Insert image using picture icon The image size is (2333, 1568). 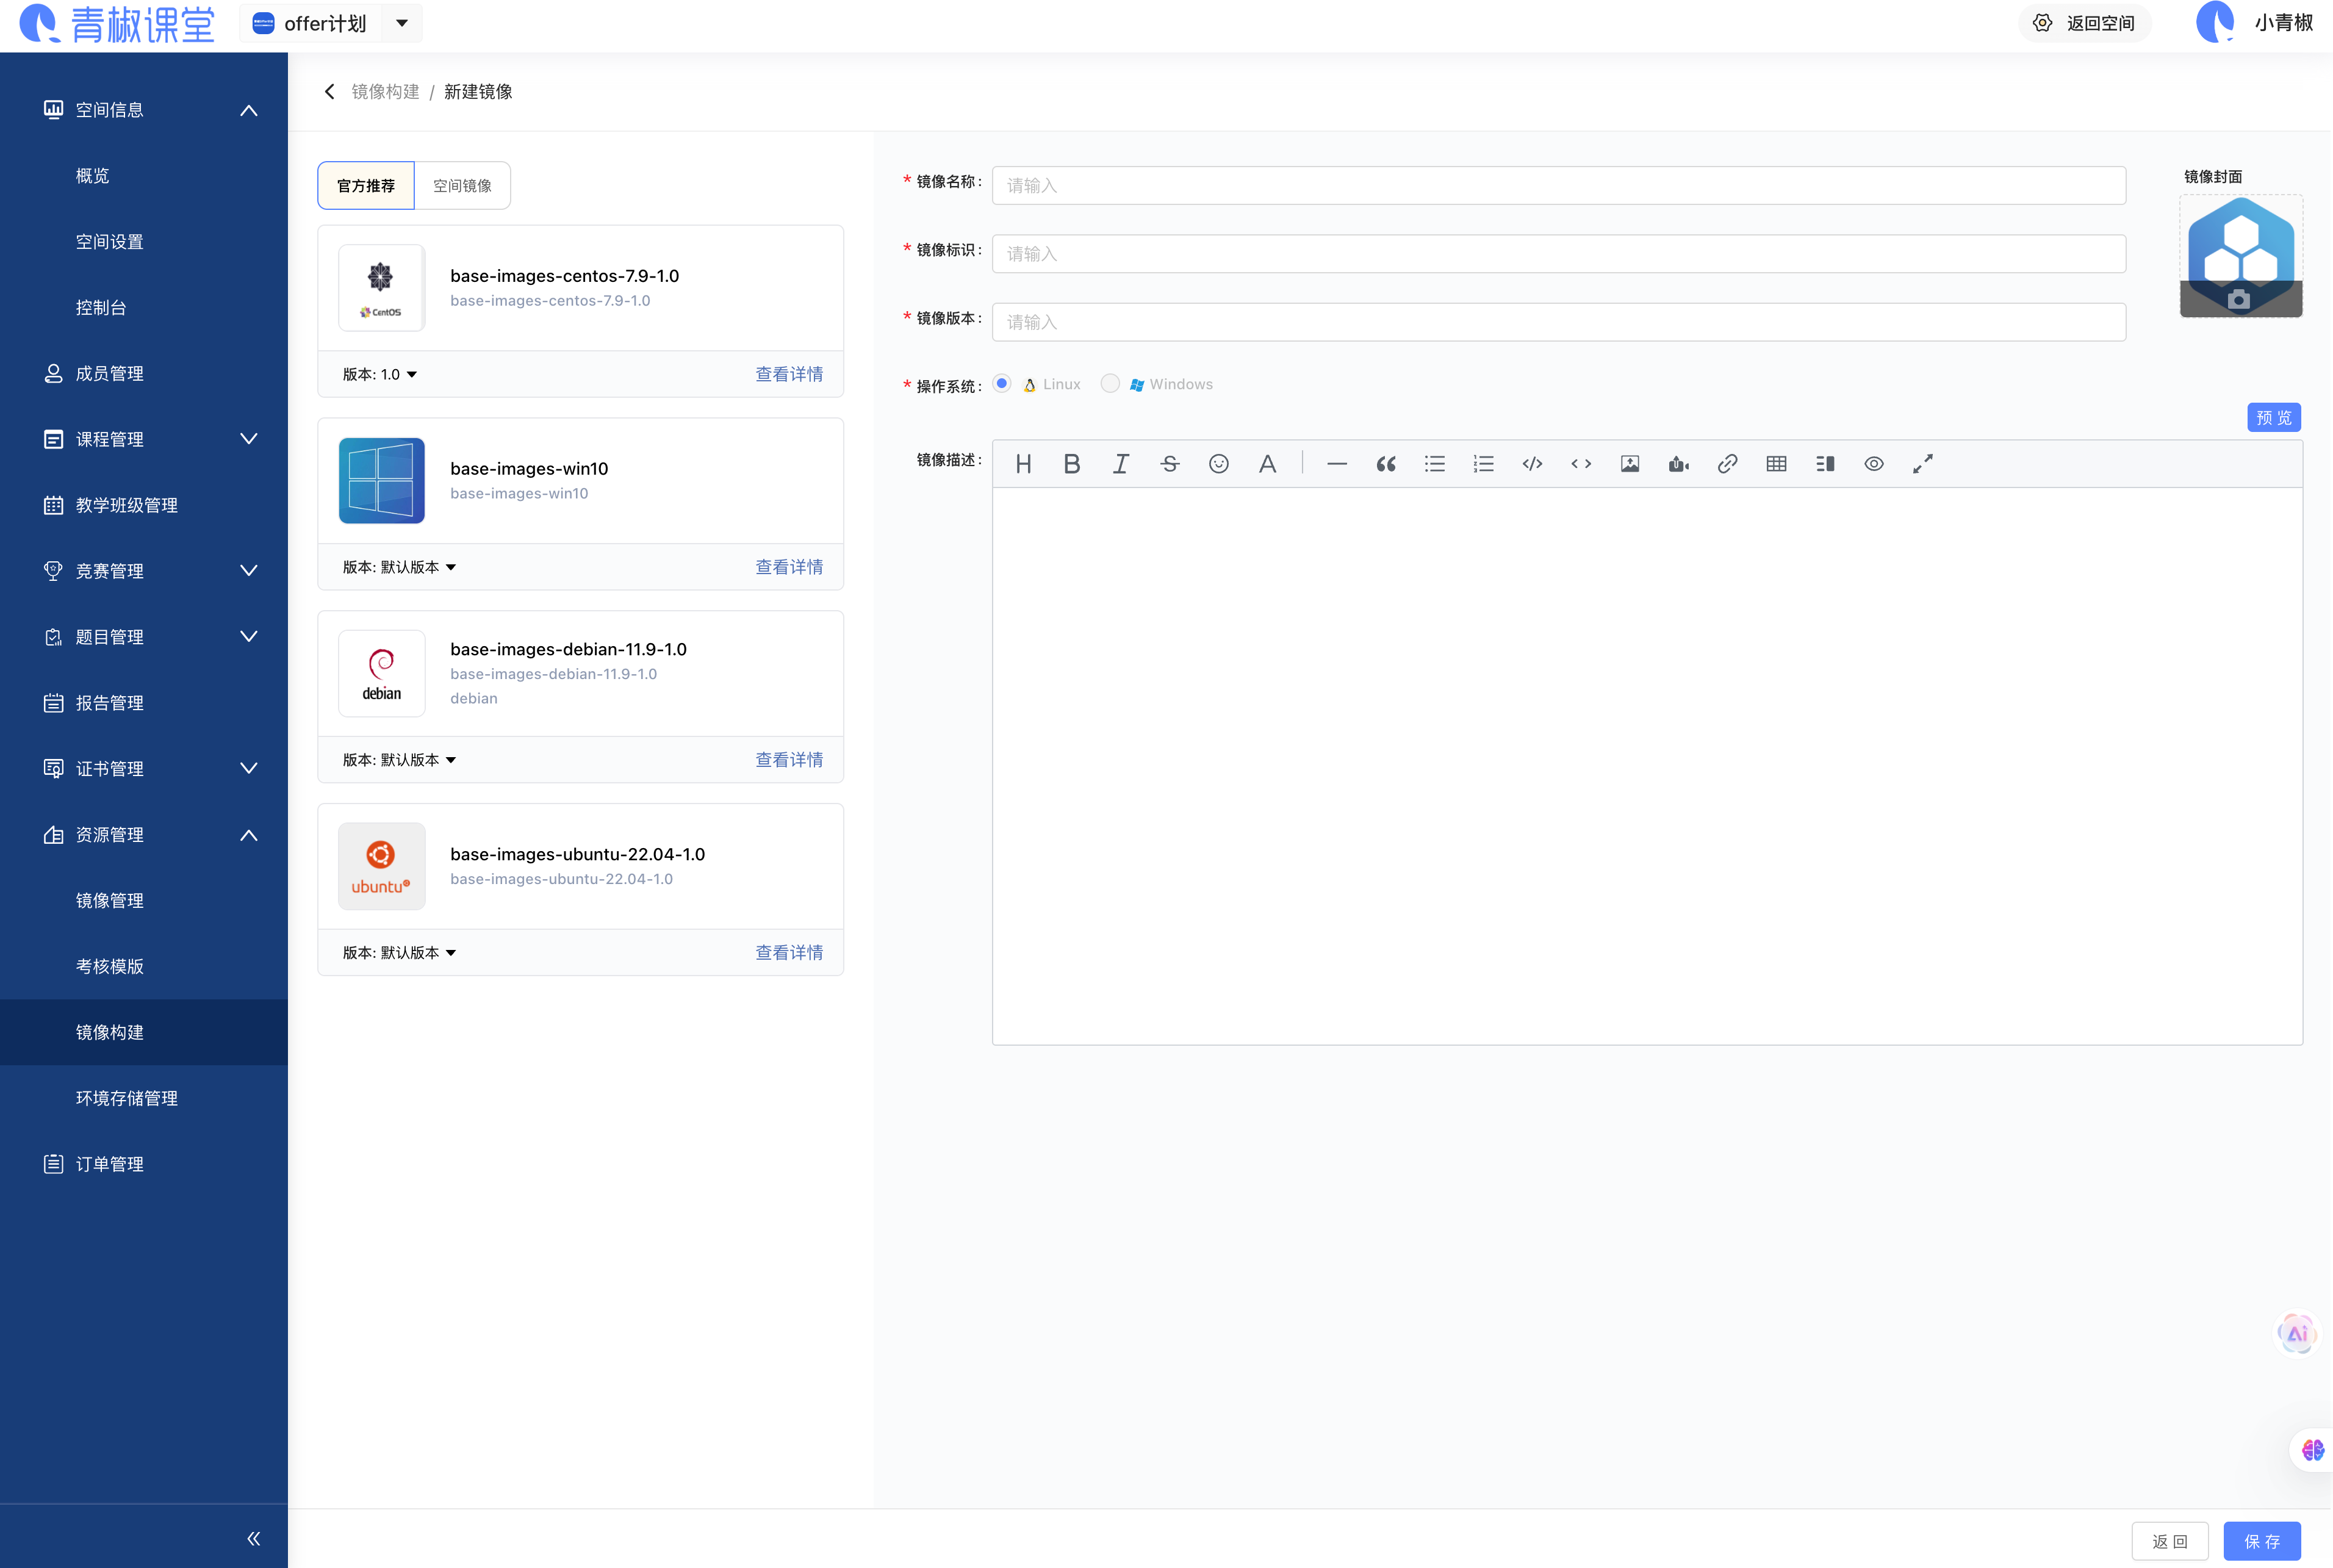pyautogui.click(x=1630, y=464)
